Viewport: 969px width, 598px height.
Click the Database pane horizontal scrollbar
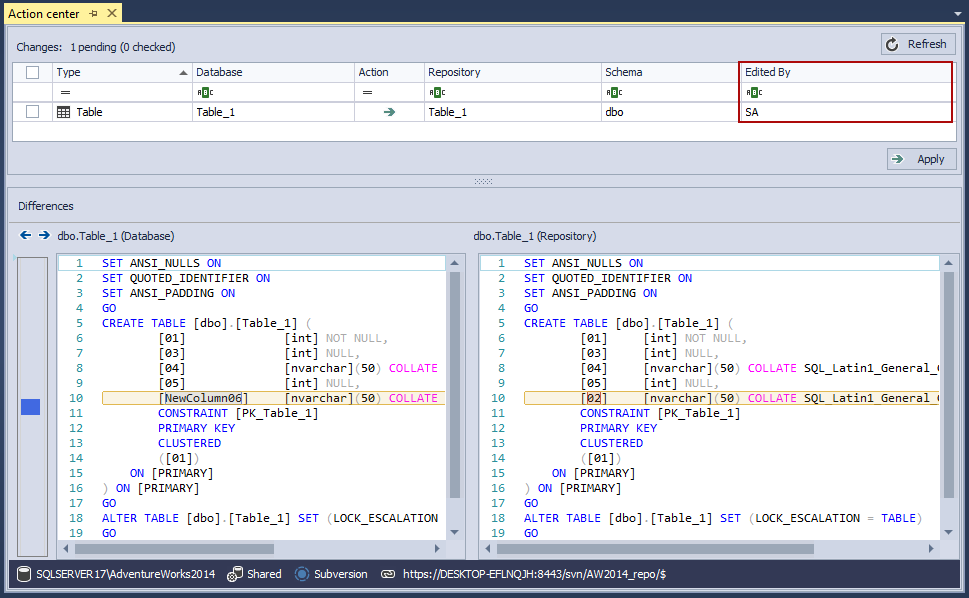click(175, 548)
